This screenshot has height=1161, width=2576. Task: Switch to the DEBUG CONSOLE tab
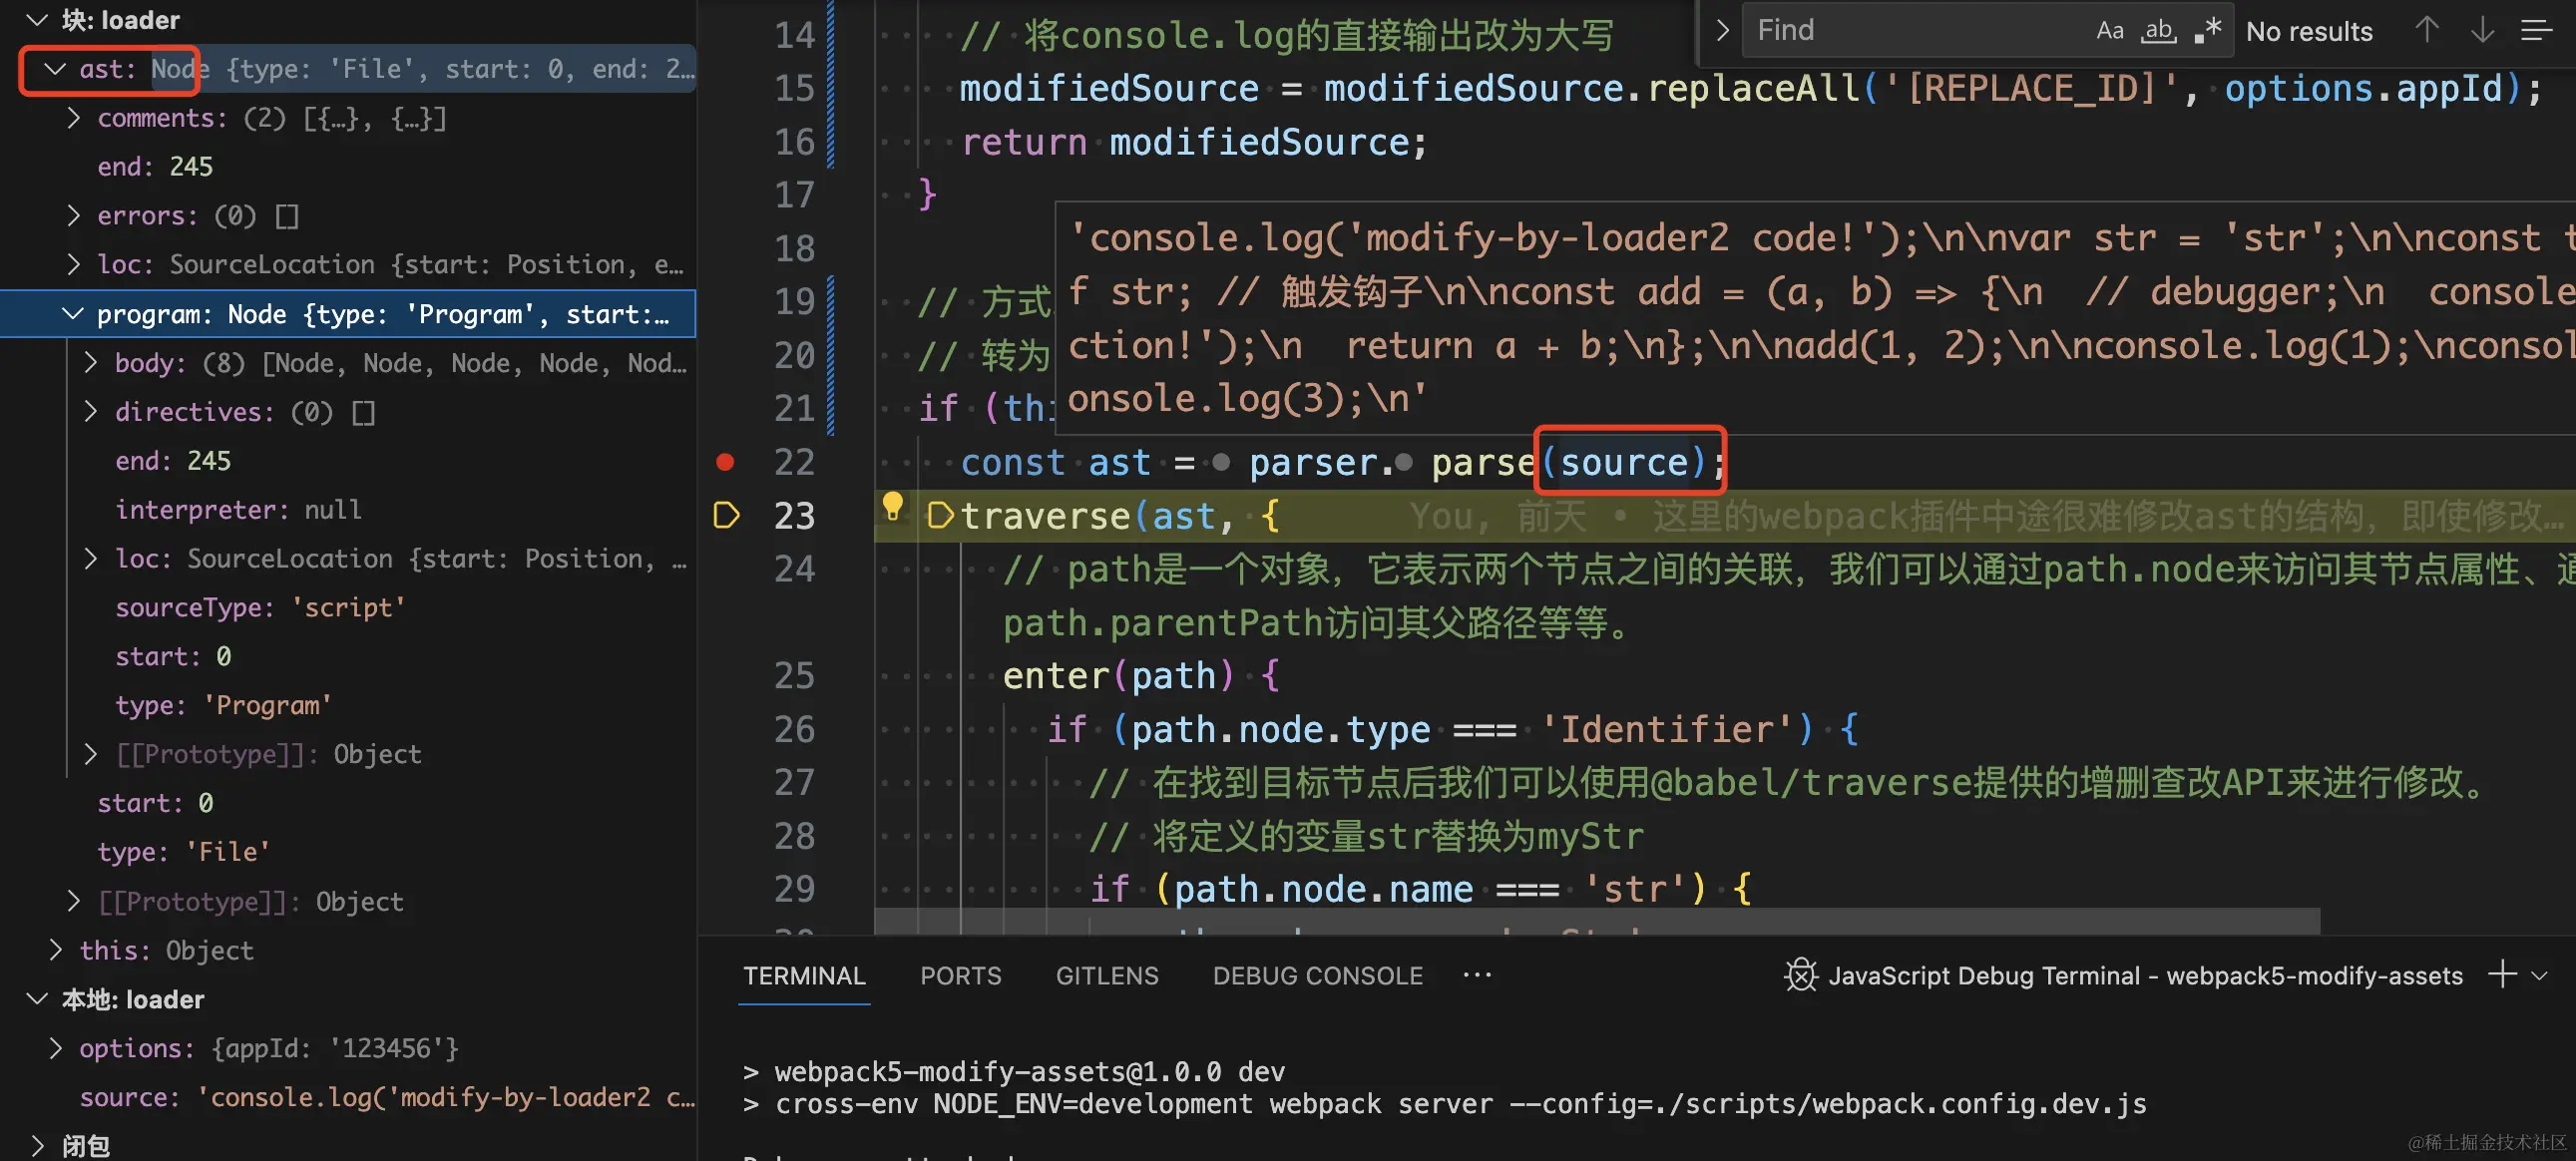click(1317, 975)
